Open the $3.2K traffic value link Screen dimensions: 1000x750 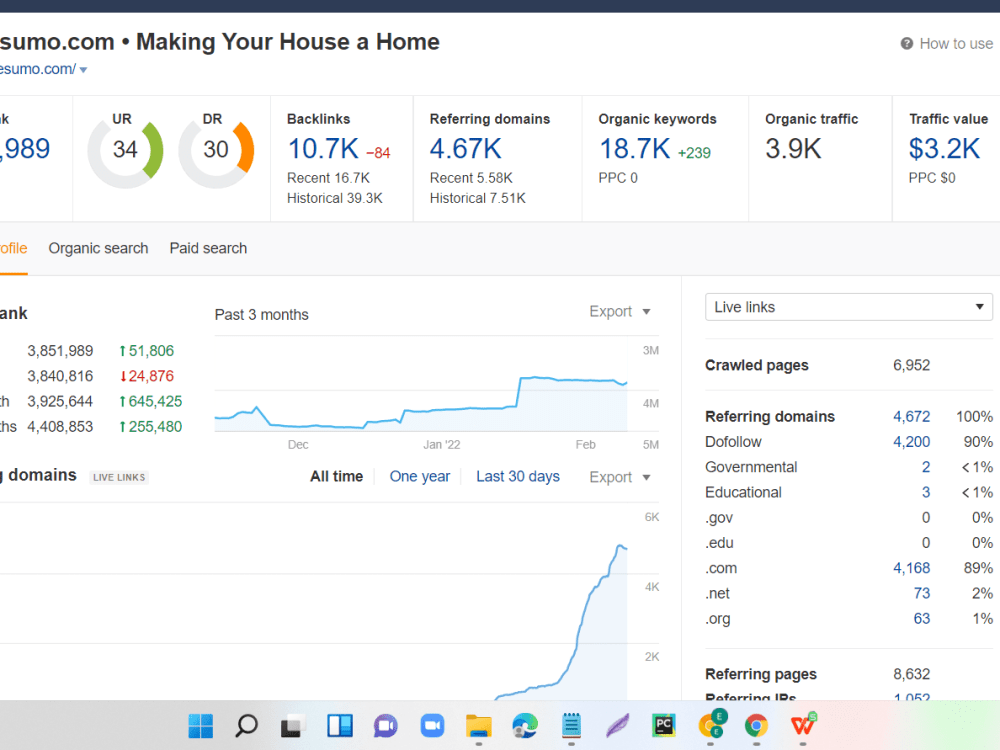pyautogui.click(x=944, y=149)
